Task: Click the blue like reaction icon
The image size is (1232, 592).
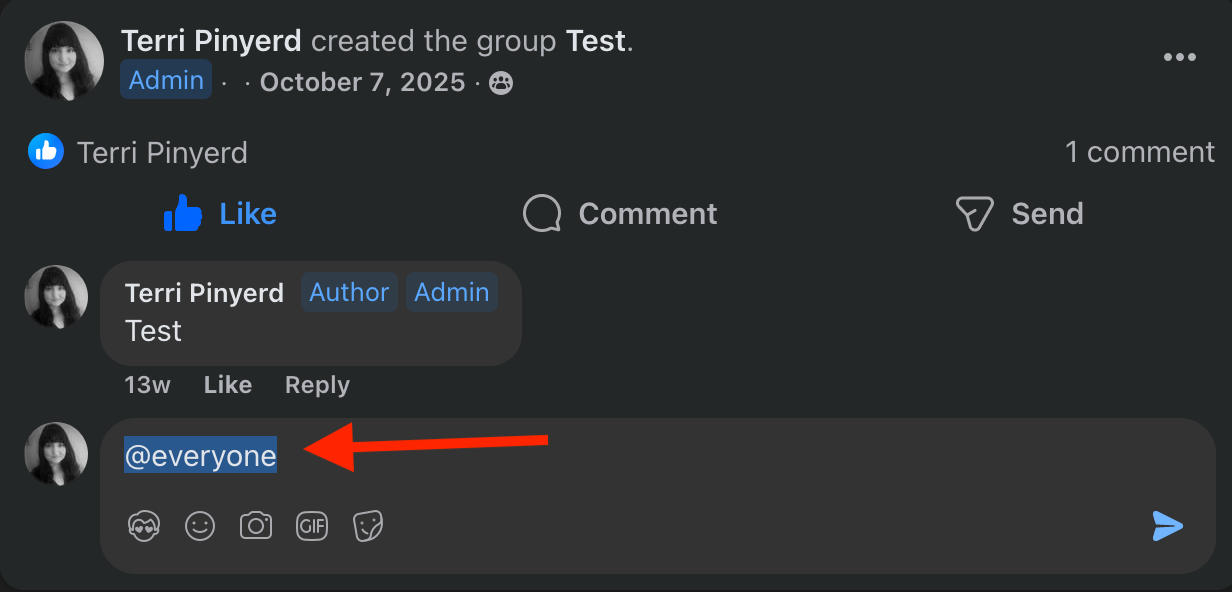Action: coord(46,152)
